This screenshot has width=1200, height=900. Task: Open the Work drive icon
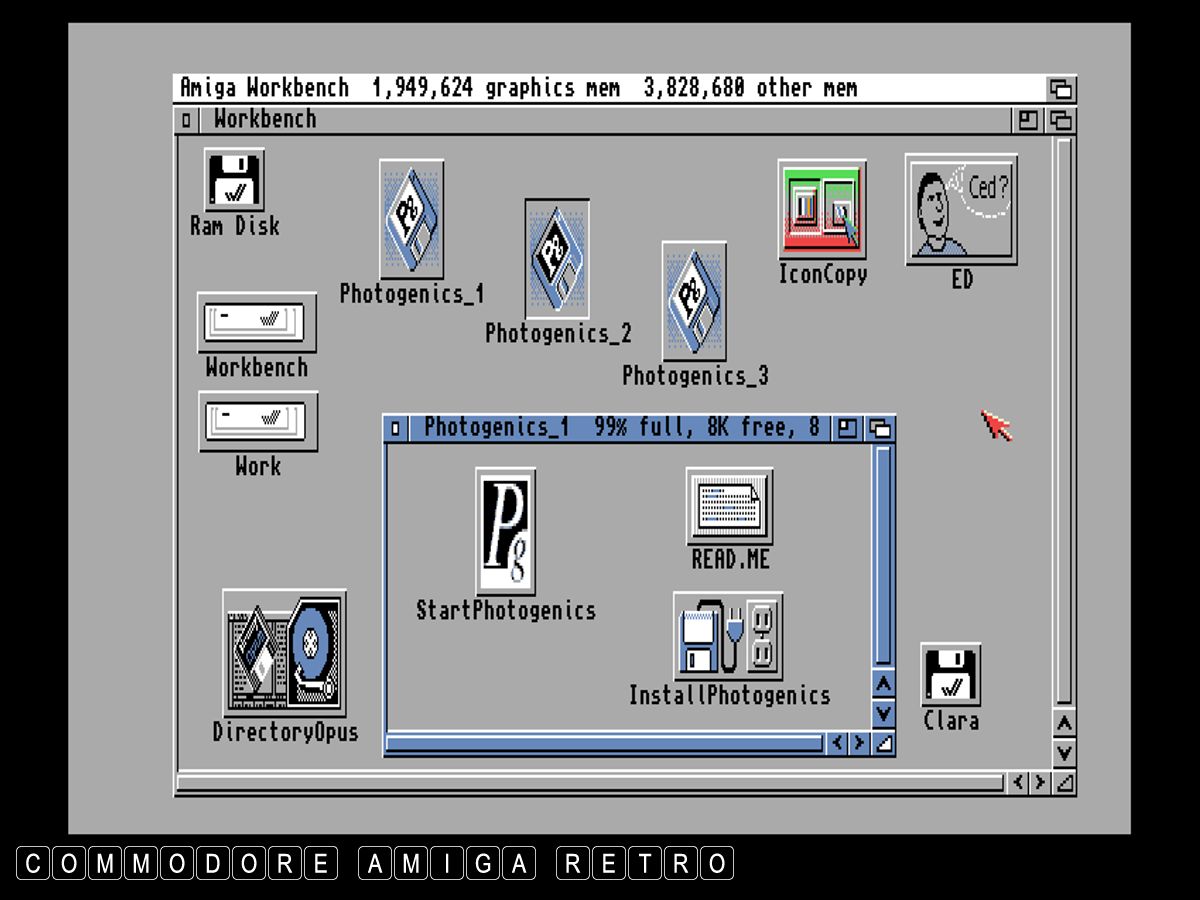(x=258, y=420)
